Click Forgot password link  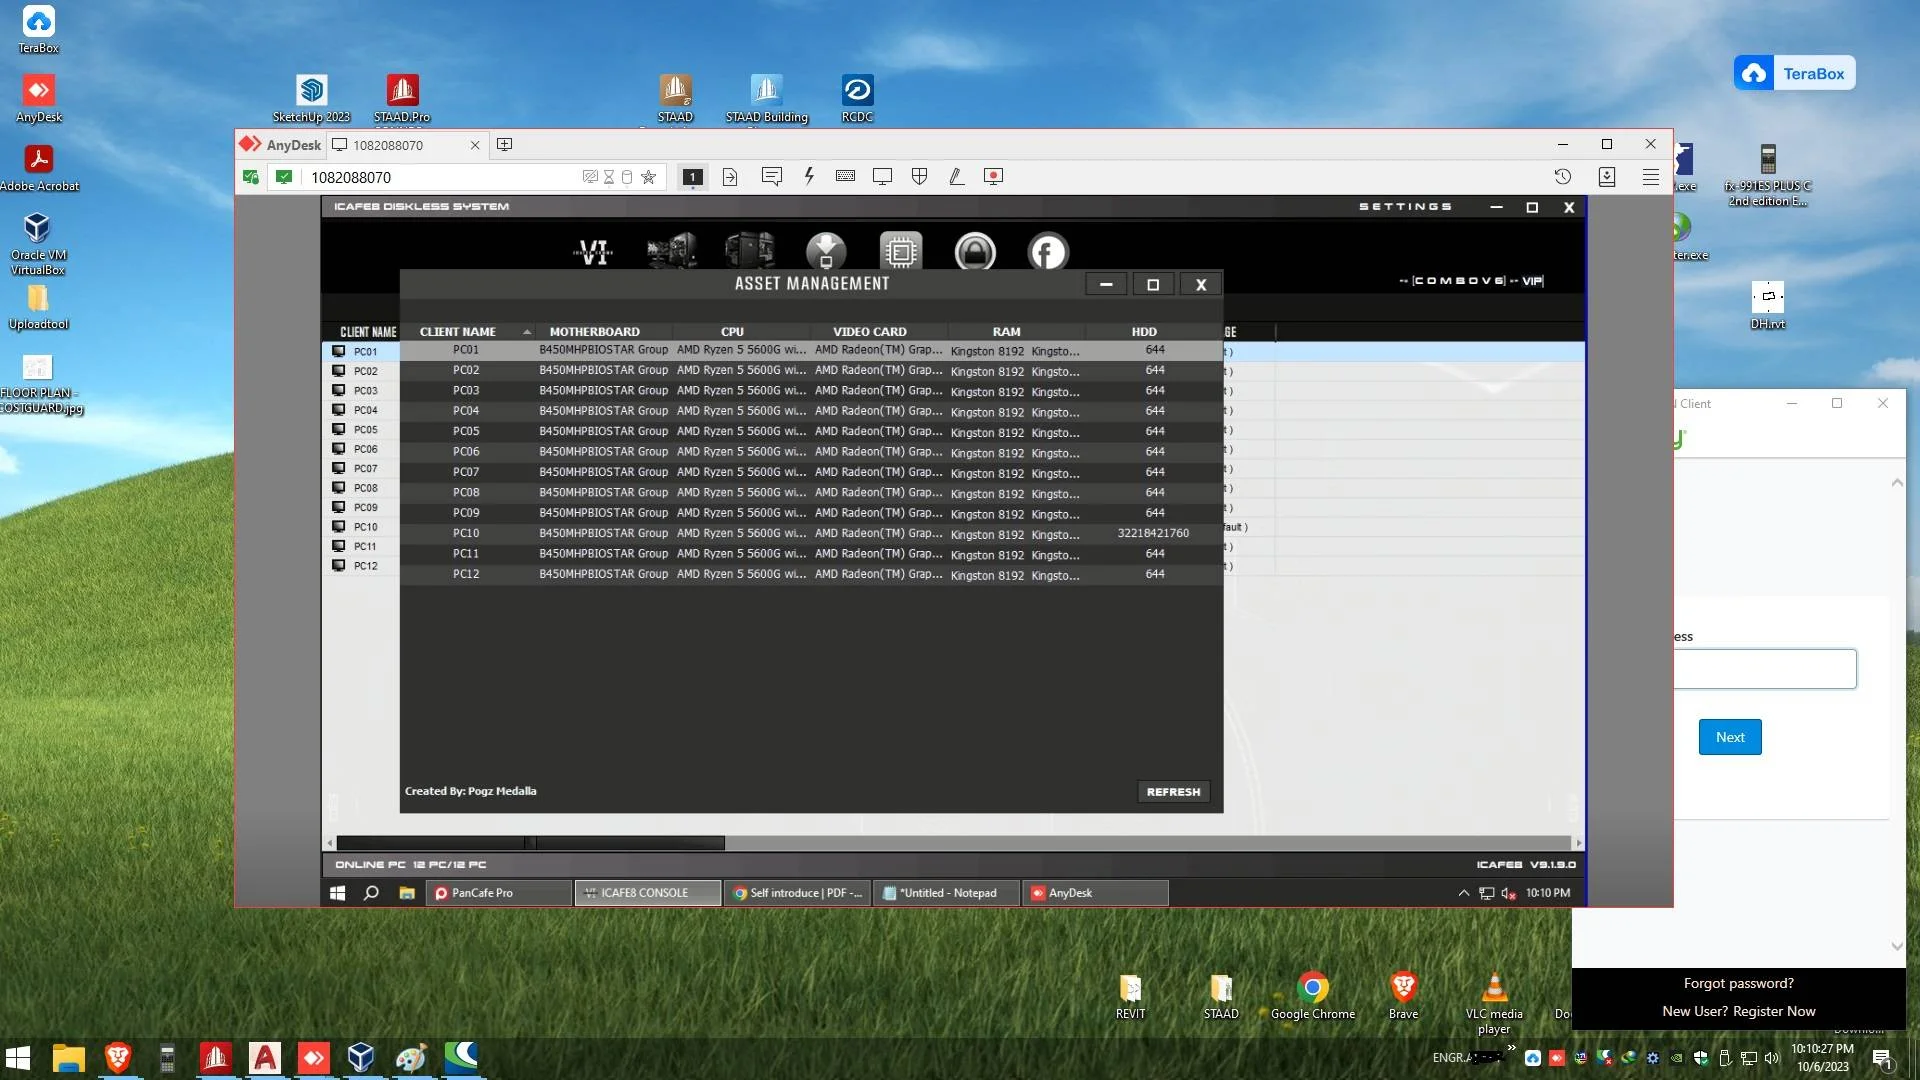pyautogui.click(x=1738, y=983)
